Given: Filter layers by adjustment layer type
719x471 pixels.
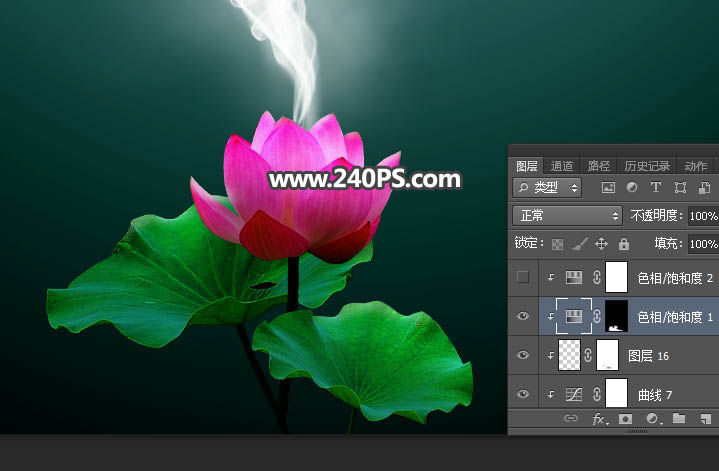Looking at the screenshot, I should pyautogui.click(x=632, y=188).
